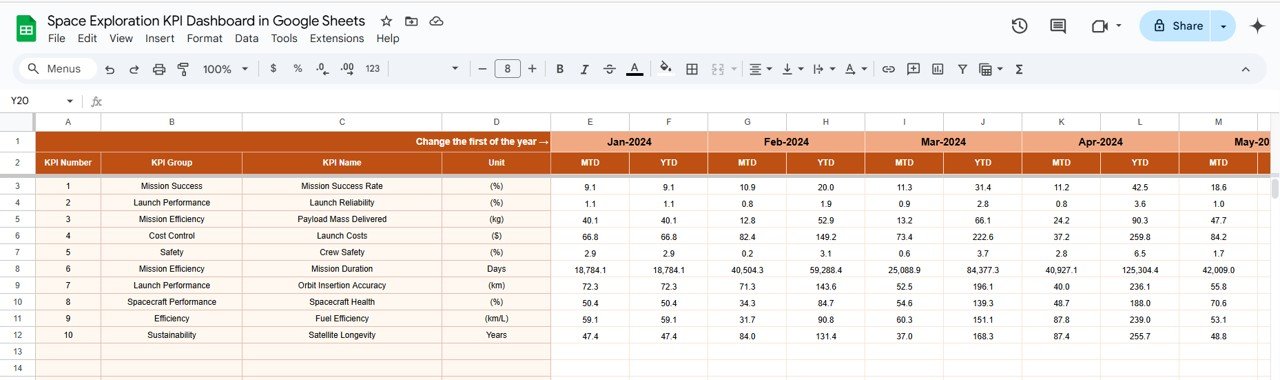Open the horizontal align dropdown
The image size is (1280, 380).
(x=760, y=69)
